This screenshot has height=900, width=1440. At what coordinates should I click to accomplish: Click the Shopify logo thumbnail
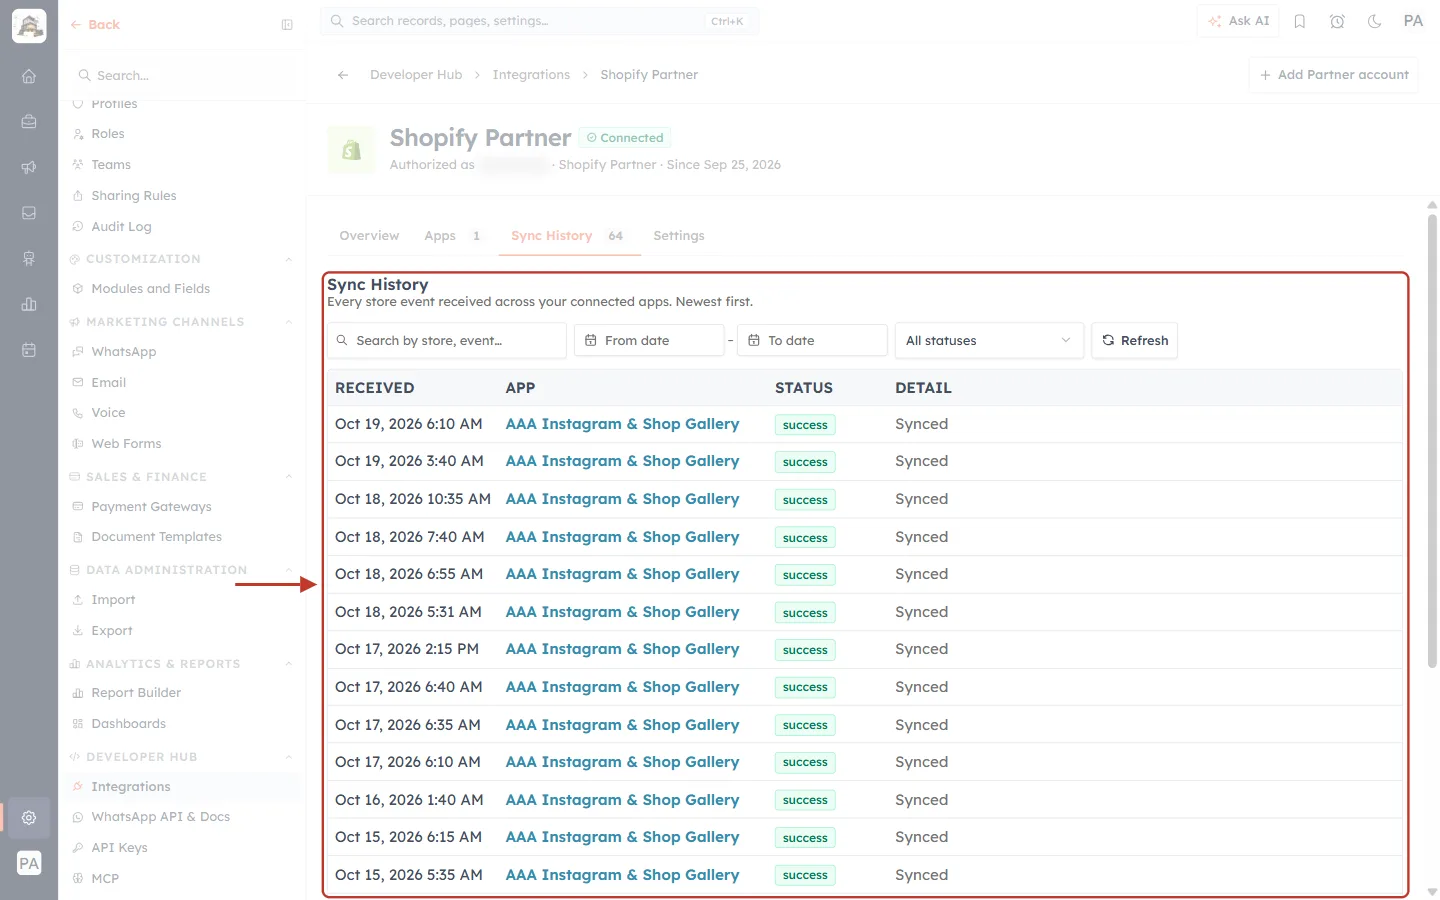click(x=351, y=150)
